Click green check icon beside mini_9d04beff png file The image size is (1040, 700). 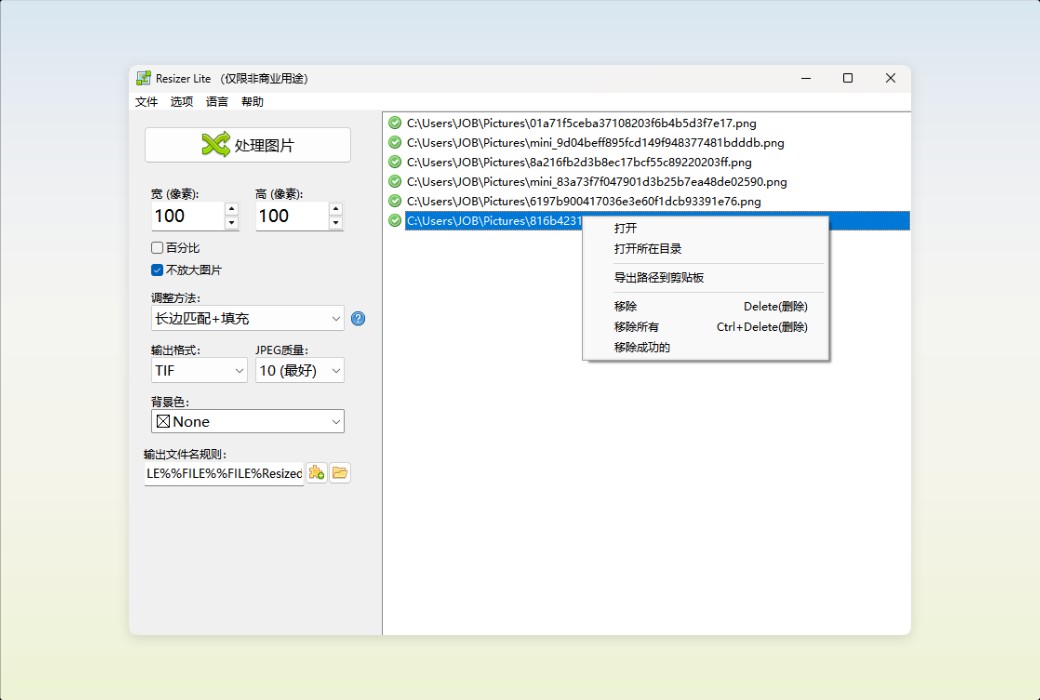(394, 142)
